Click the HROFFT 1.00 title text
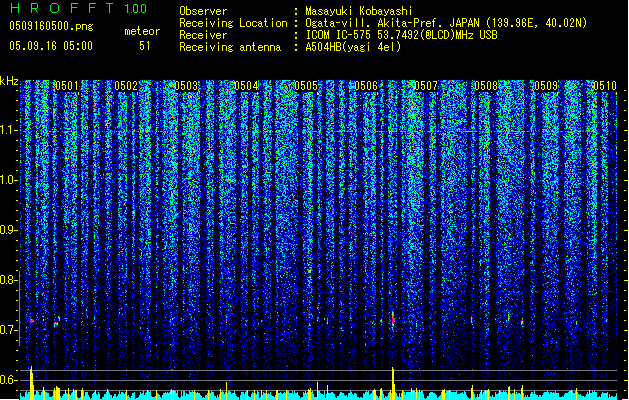 tap(79, 8)
